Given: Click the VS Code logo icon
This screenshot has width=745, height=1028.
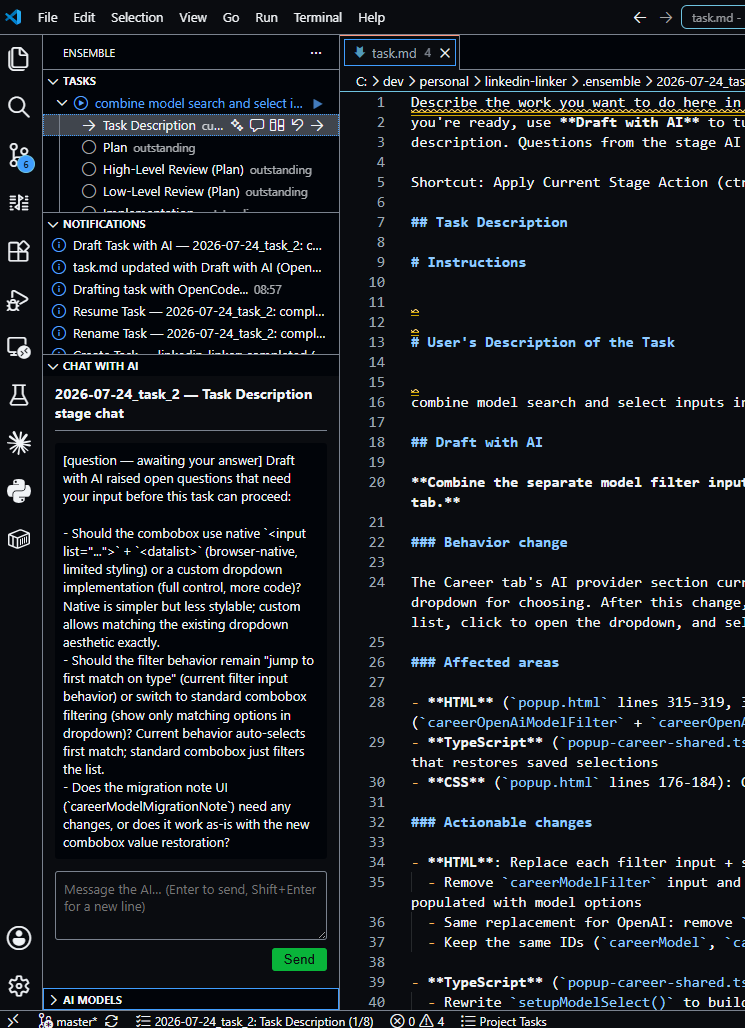Looking at the screenshot, I should click(x=13, y=17).
